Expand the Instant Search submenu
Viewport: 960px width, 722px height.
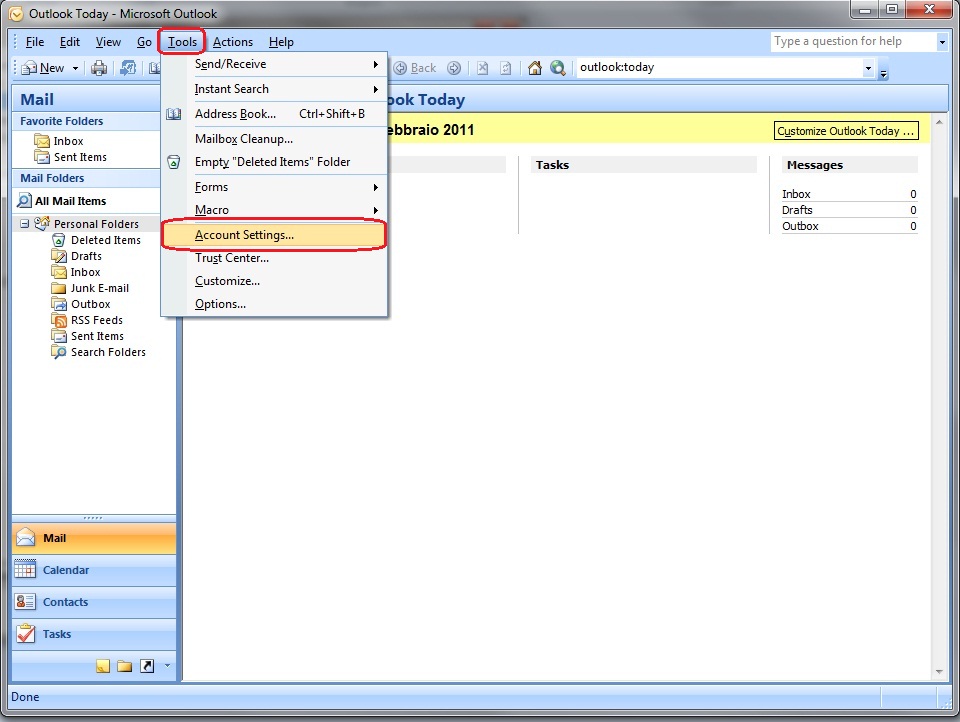pos(375,89)
